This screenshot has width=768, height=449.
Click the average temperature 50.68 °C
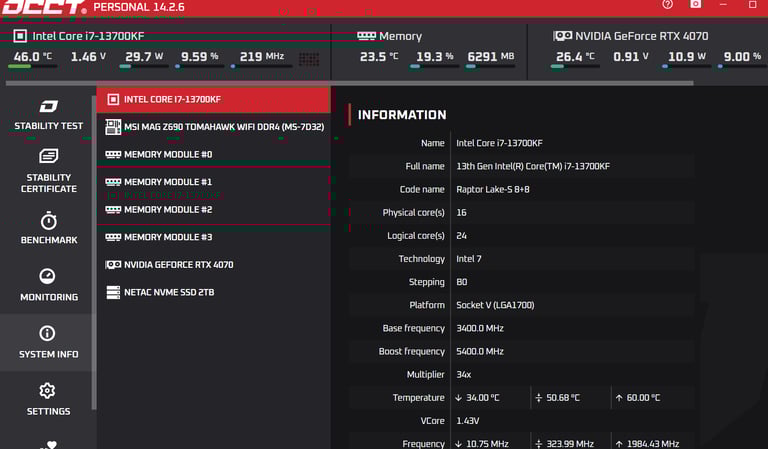[x=563, y=398]
